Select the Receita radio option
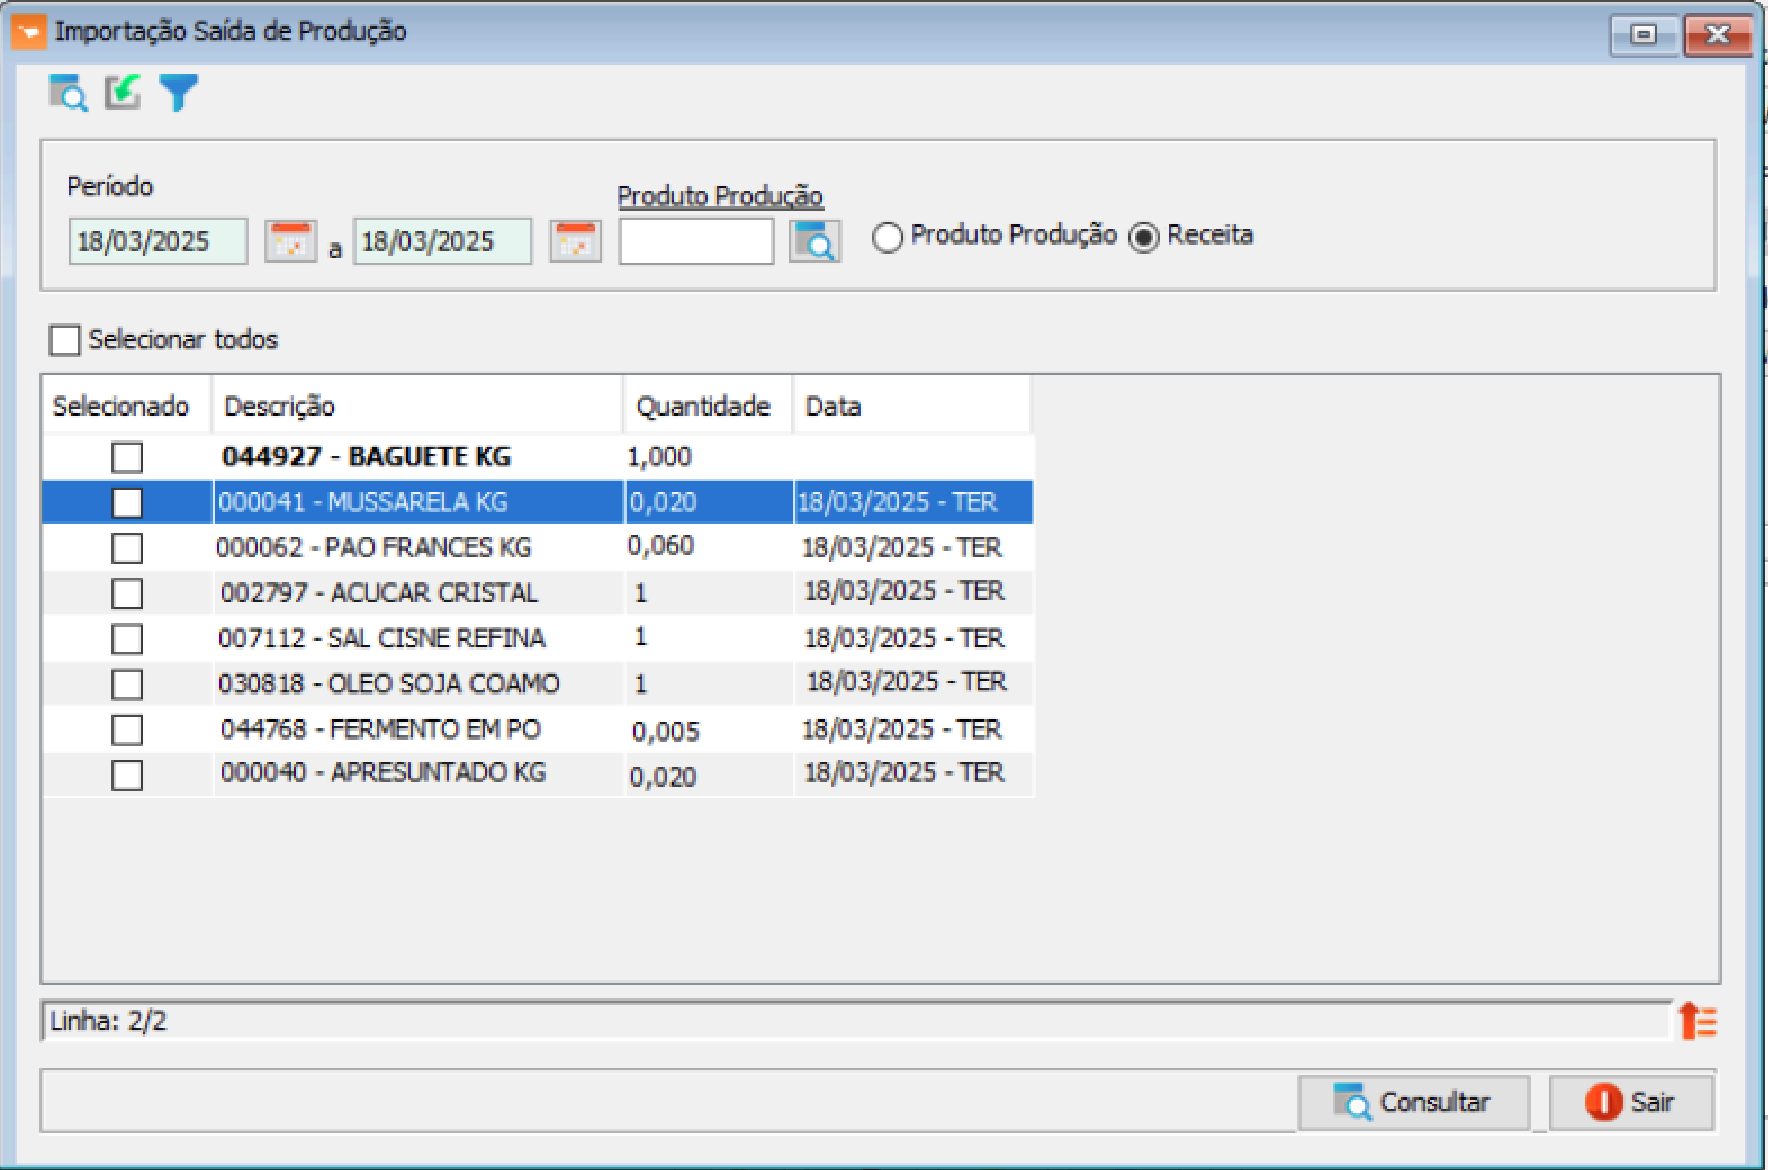1768x1170 pixels. coord(1143,237)
